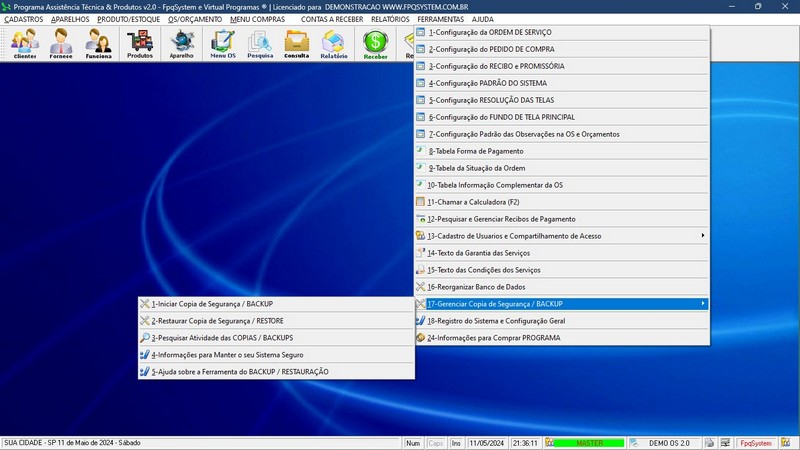
Task: Expand arrow on Gerenciar Copia de Segurança
Action: tap(702, 304)
